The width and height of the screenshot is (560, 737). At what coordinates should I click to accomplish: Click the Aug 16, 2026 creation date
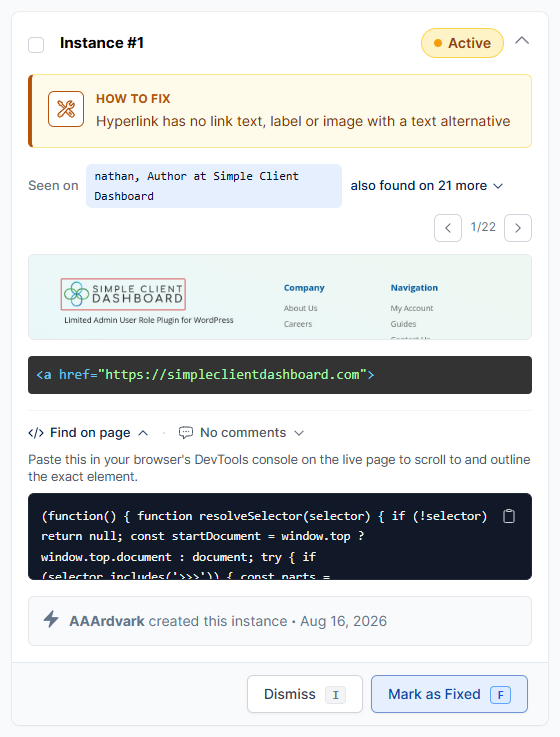pos(343,621)
